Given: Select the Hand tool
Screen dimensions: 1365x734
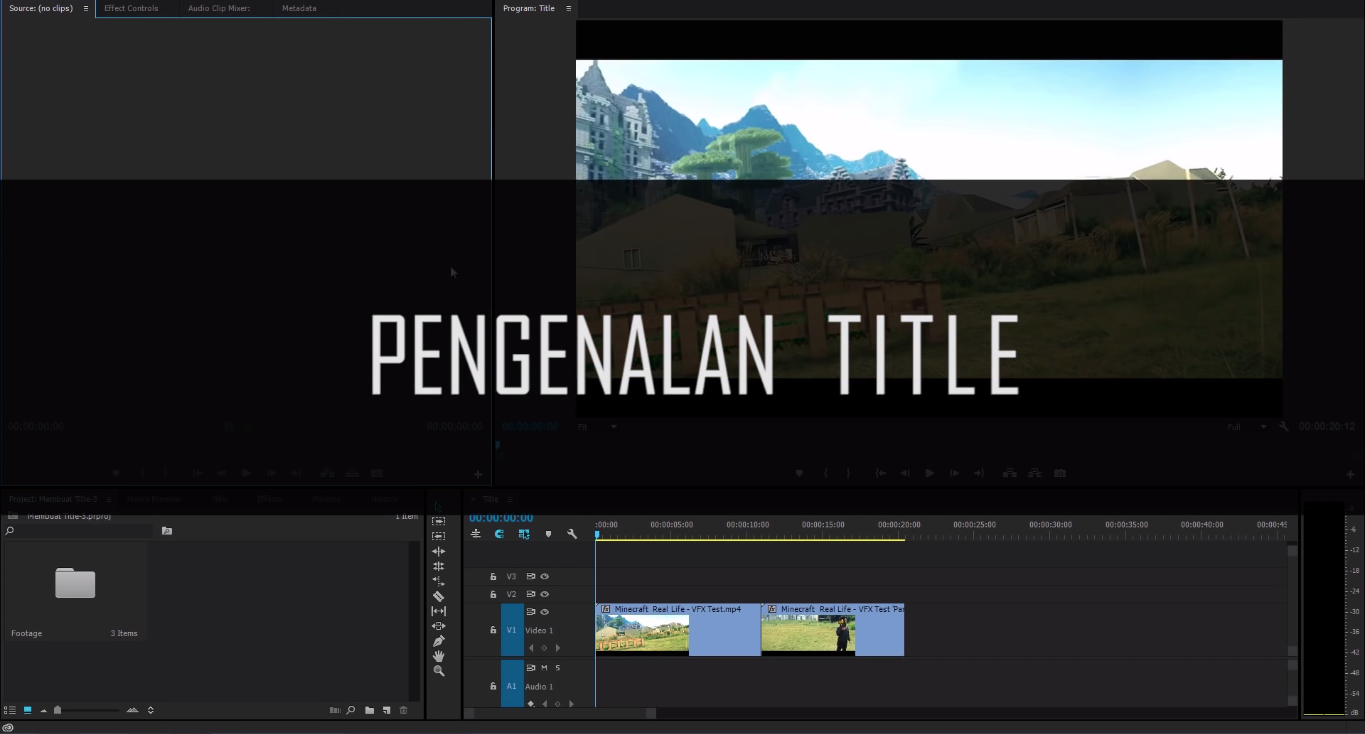Looking at the screenshot, I should point(438,656).
